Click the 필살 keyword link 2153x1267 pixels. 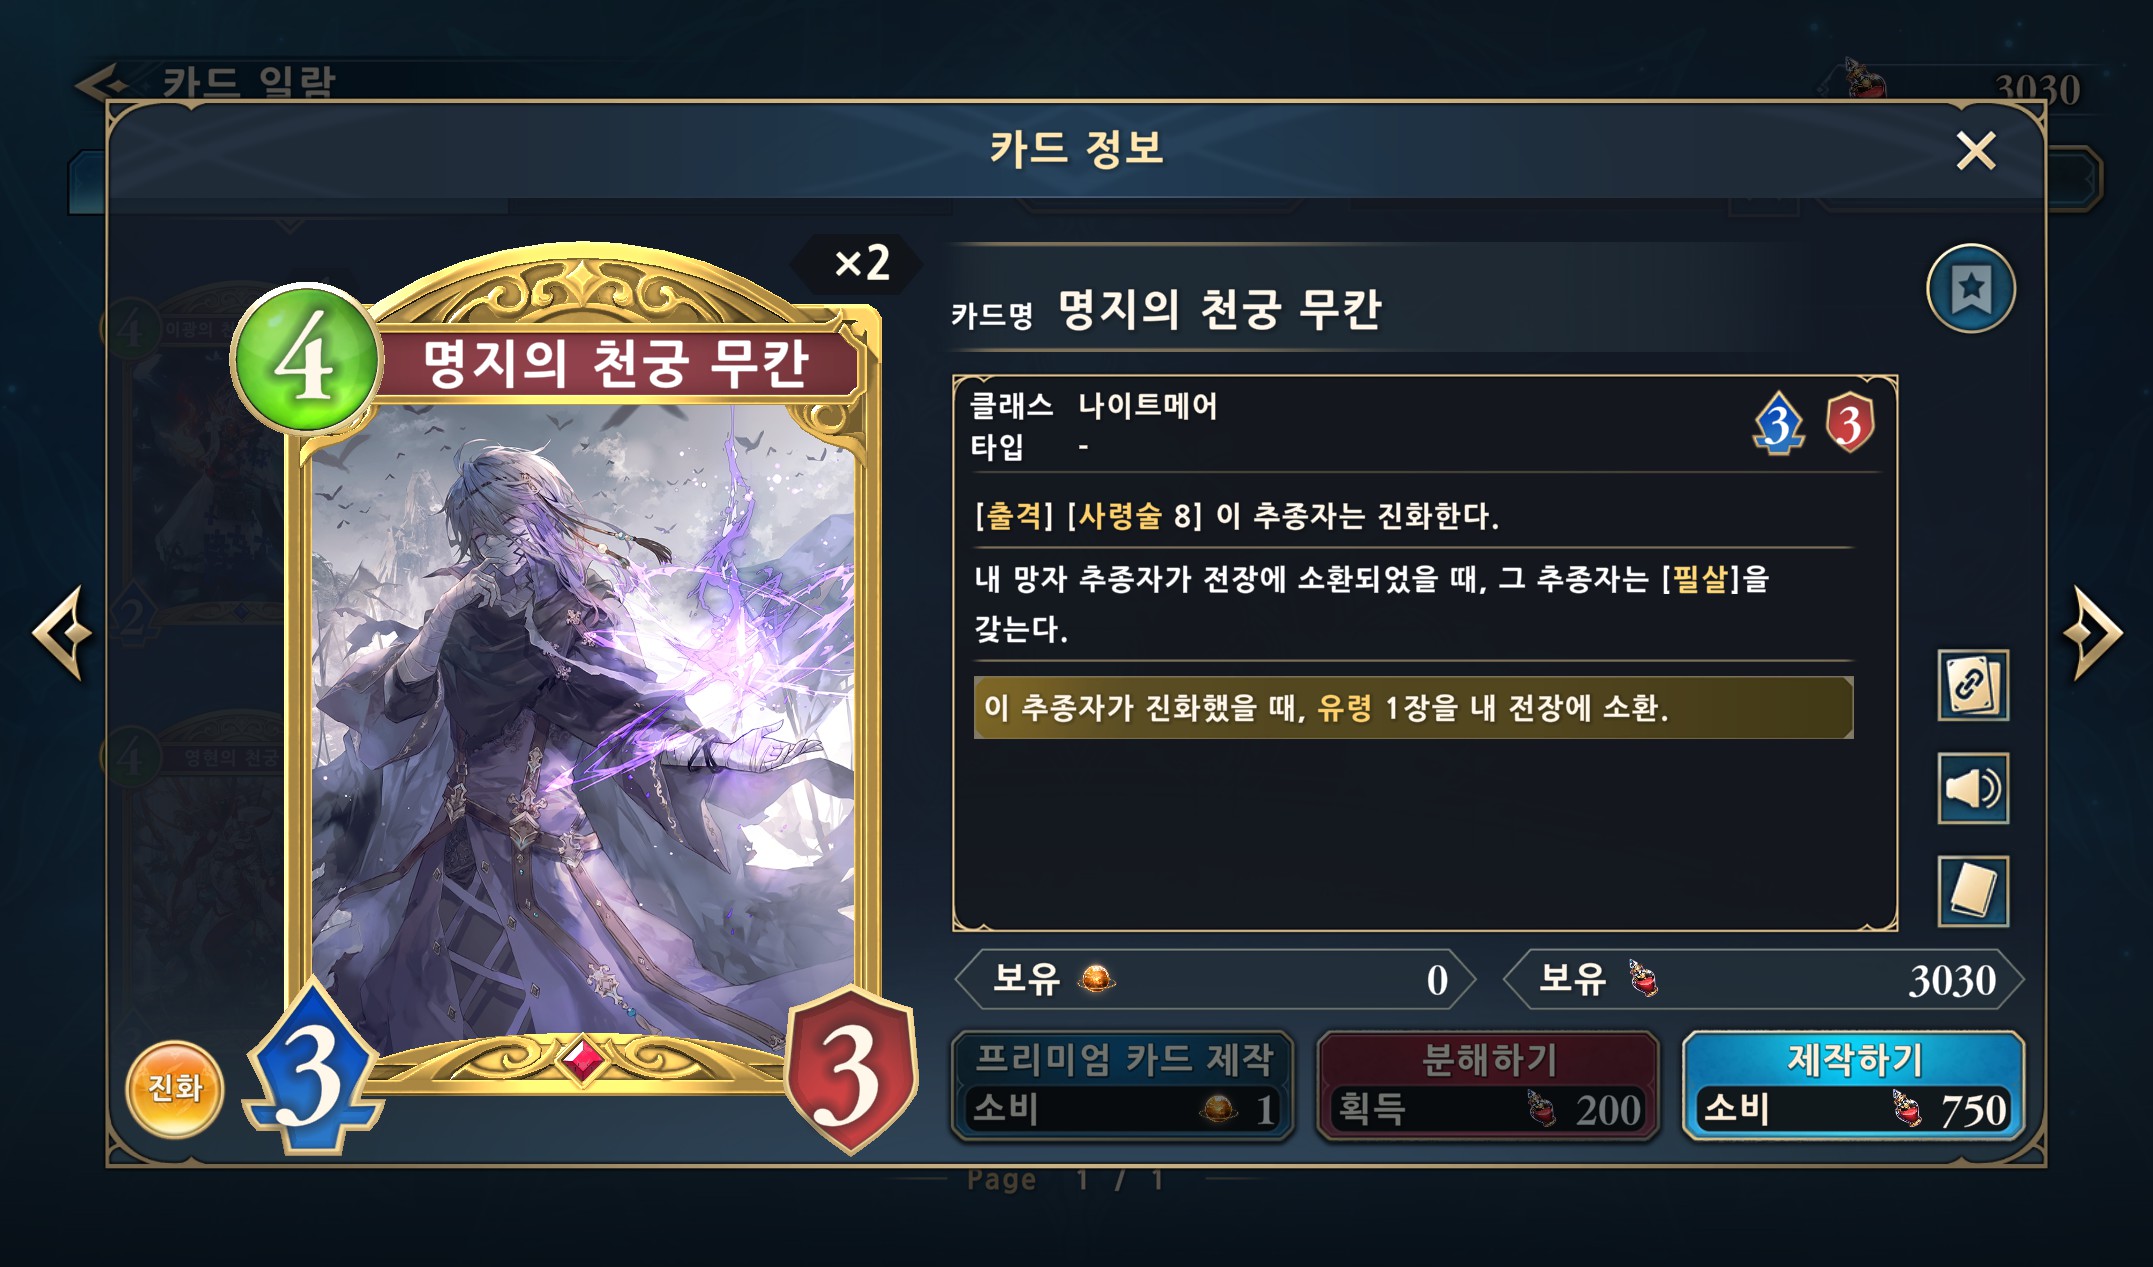click(x=1700, y=578)
